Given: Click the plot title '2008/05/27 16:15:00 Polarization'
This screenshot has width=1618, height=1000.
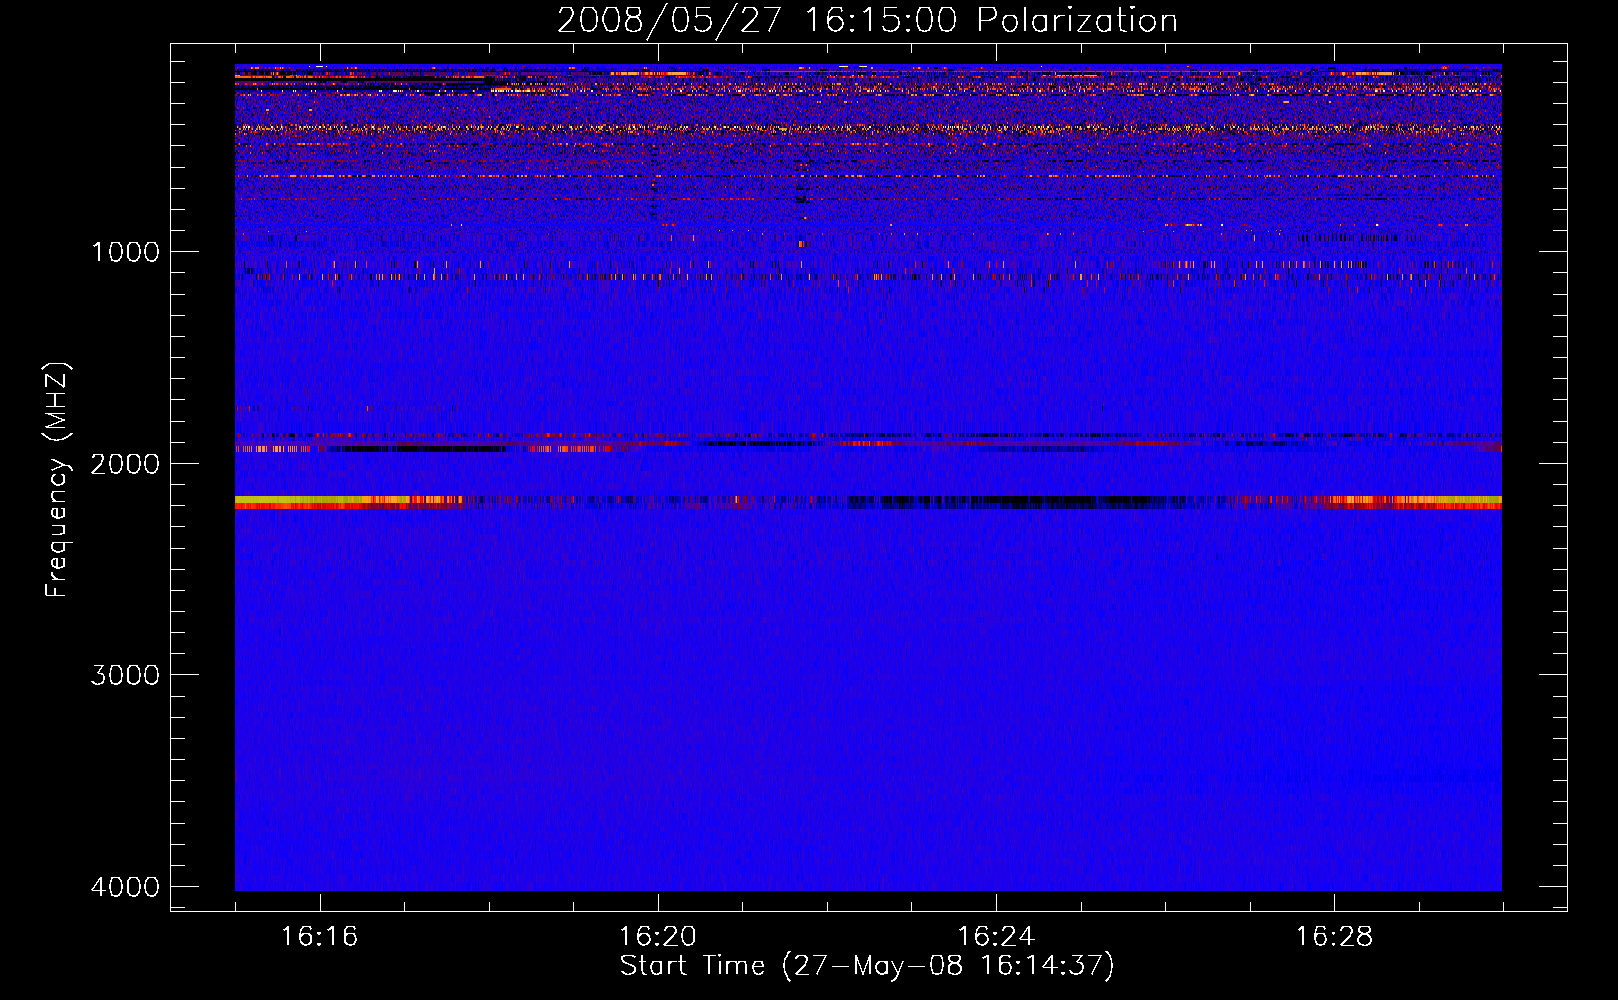Looking at the screenshot, I should 867,20.
